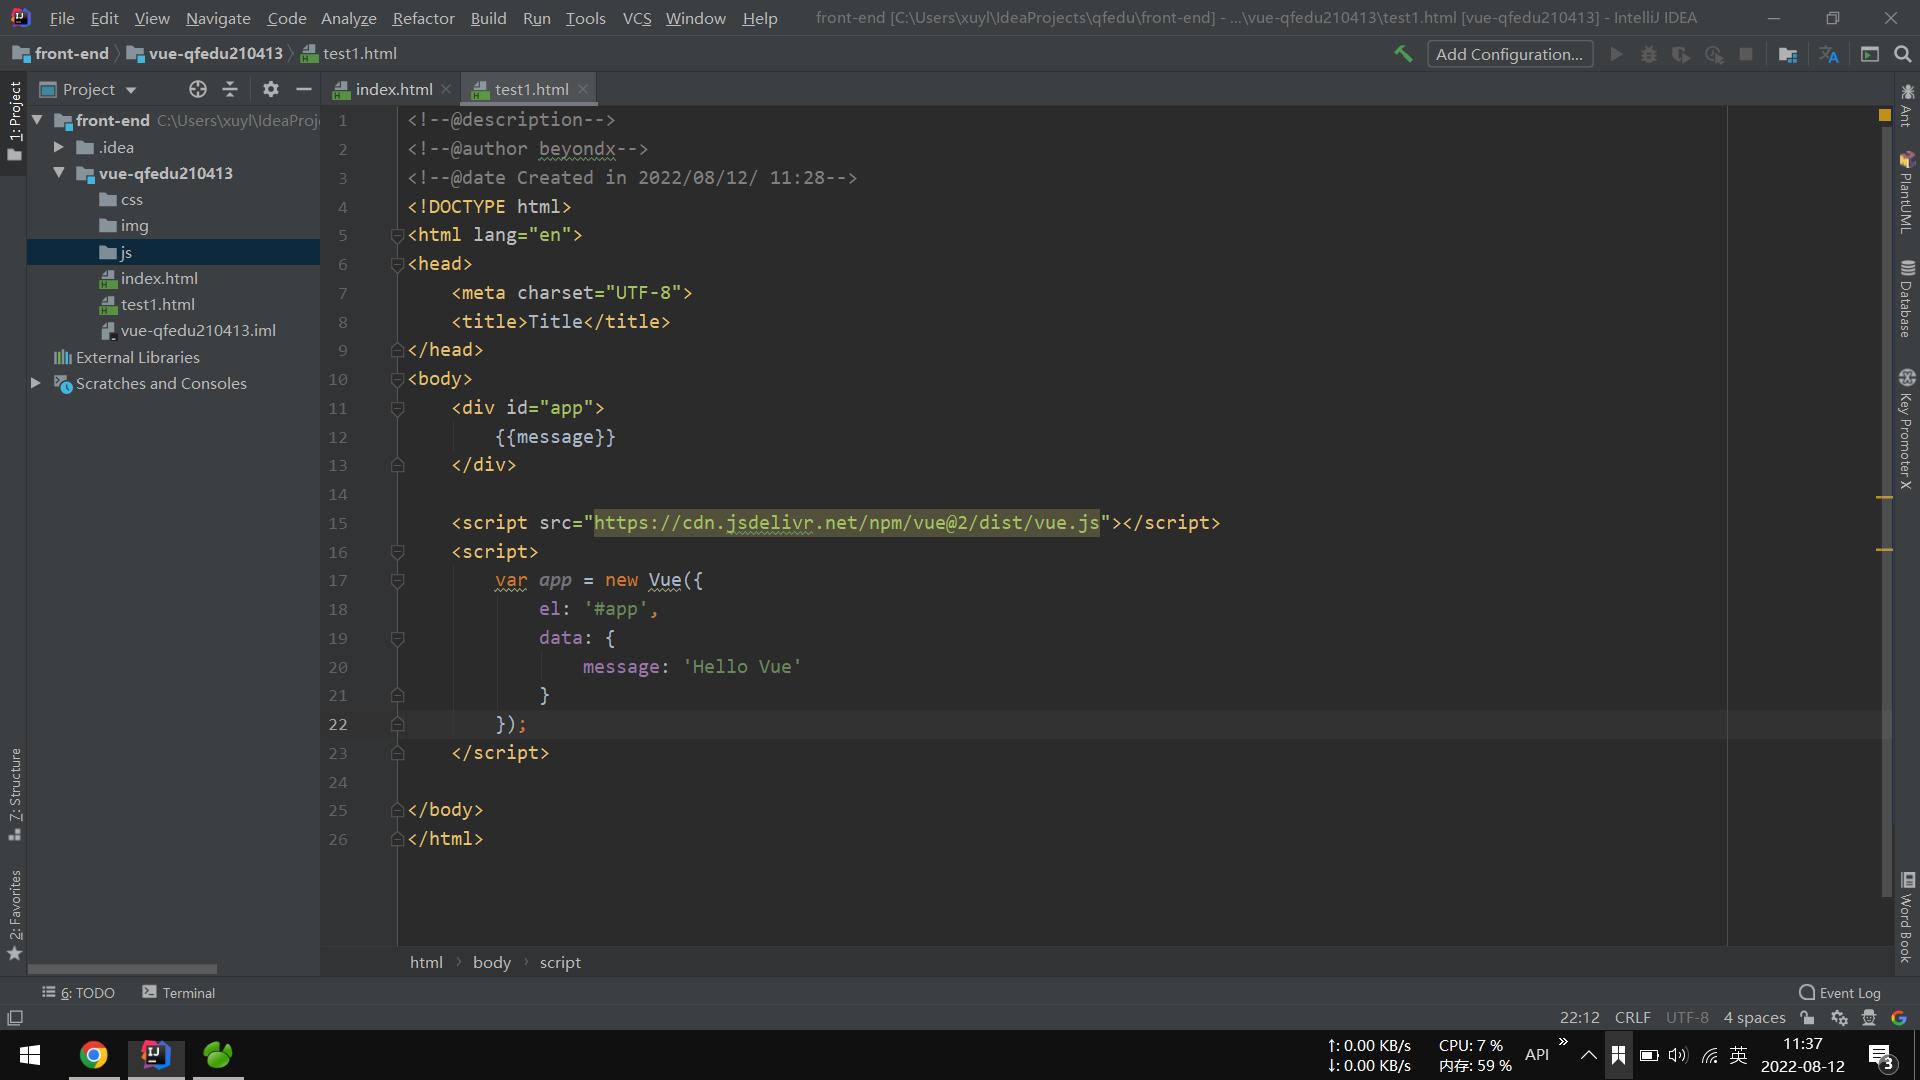The image size is (1920, 1080).
Task: Click the Collapse All icon in Project panel
Action: [x=230, y=89]
